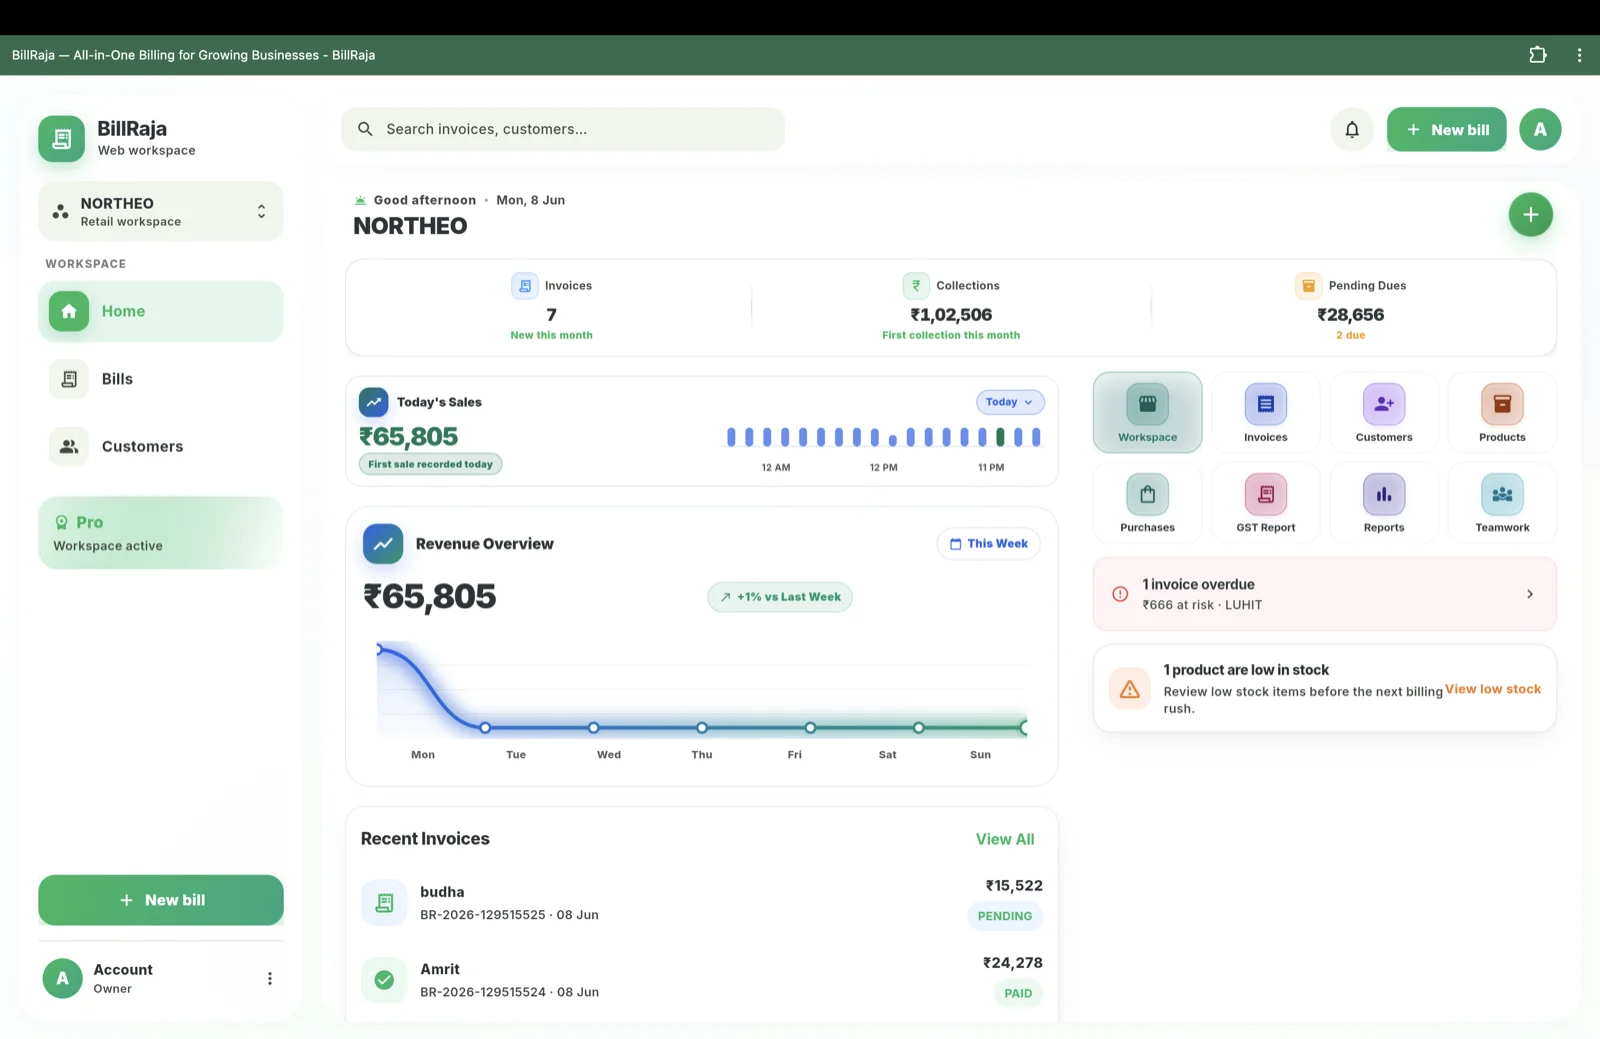The height and width of the screenshot is (1039, 1600).
Task: Open the Amrit invoice row
Action: tap(702, 980)
